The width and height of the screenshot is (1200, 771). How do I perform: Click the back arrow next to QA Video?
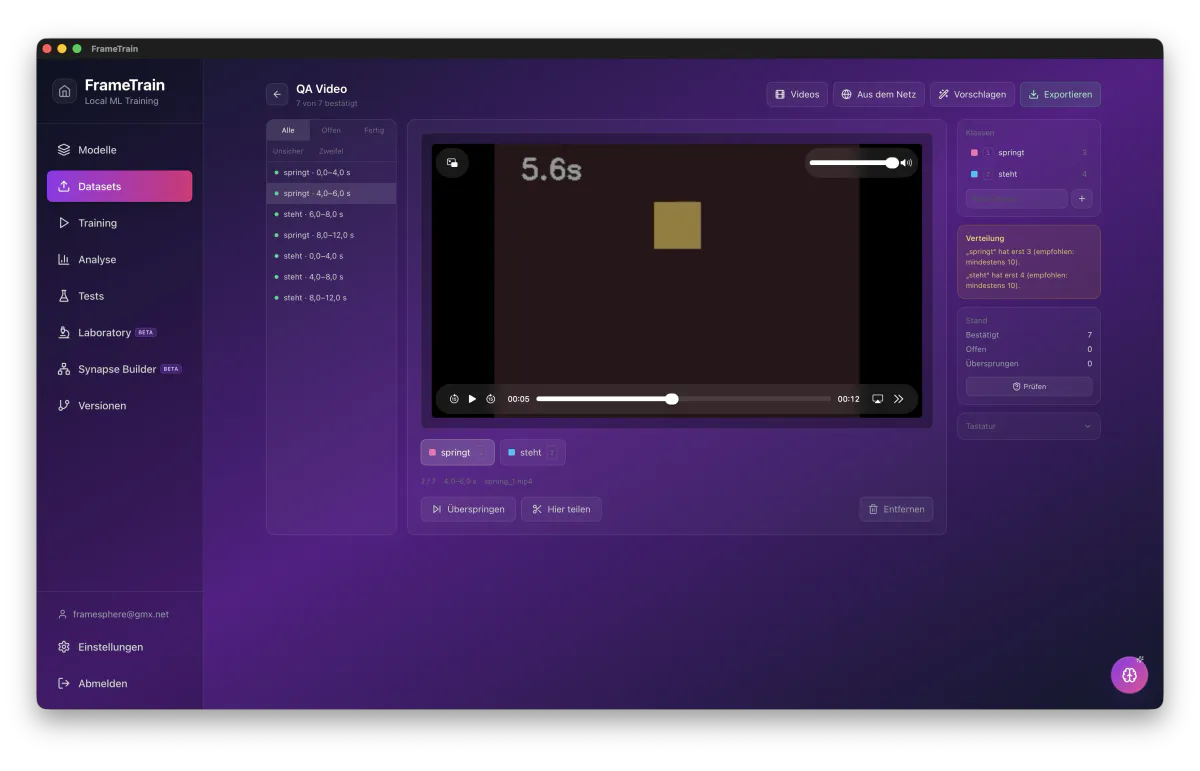click(277, 94)
